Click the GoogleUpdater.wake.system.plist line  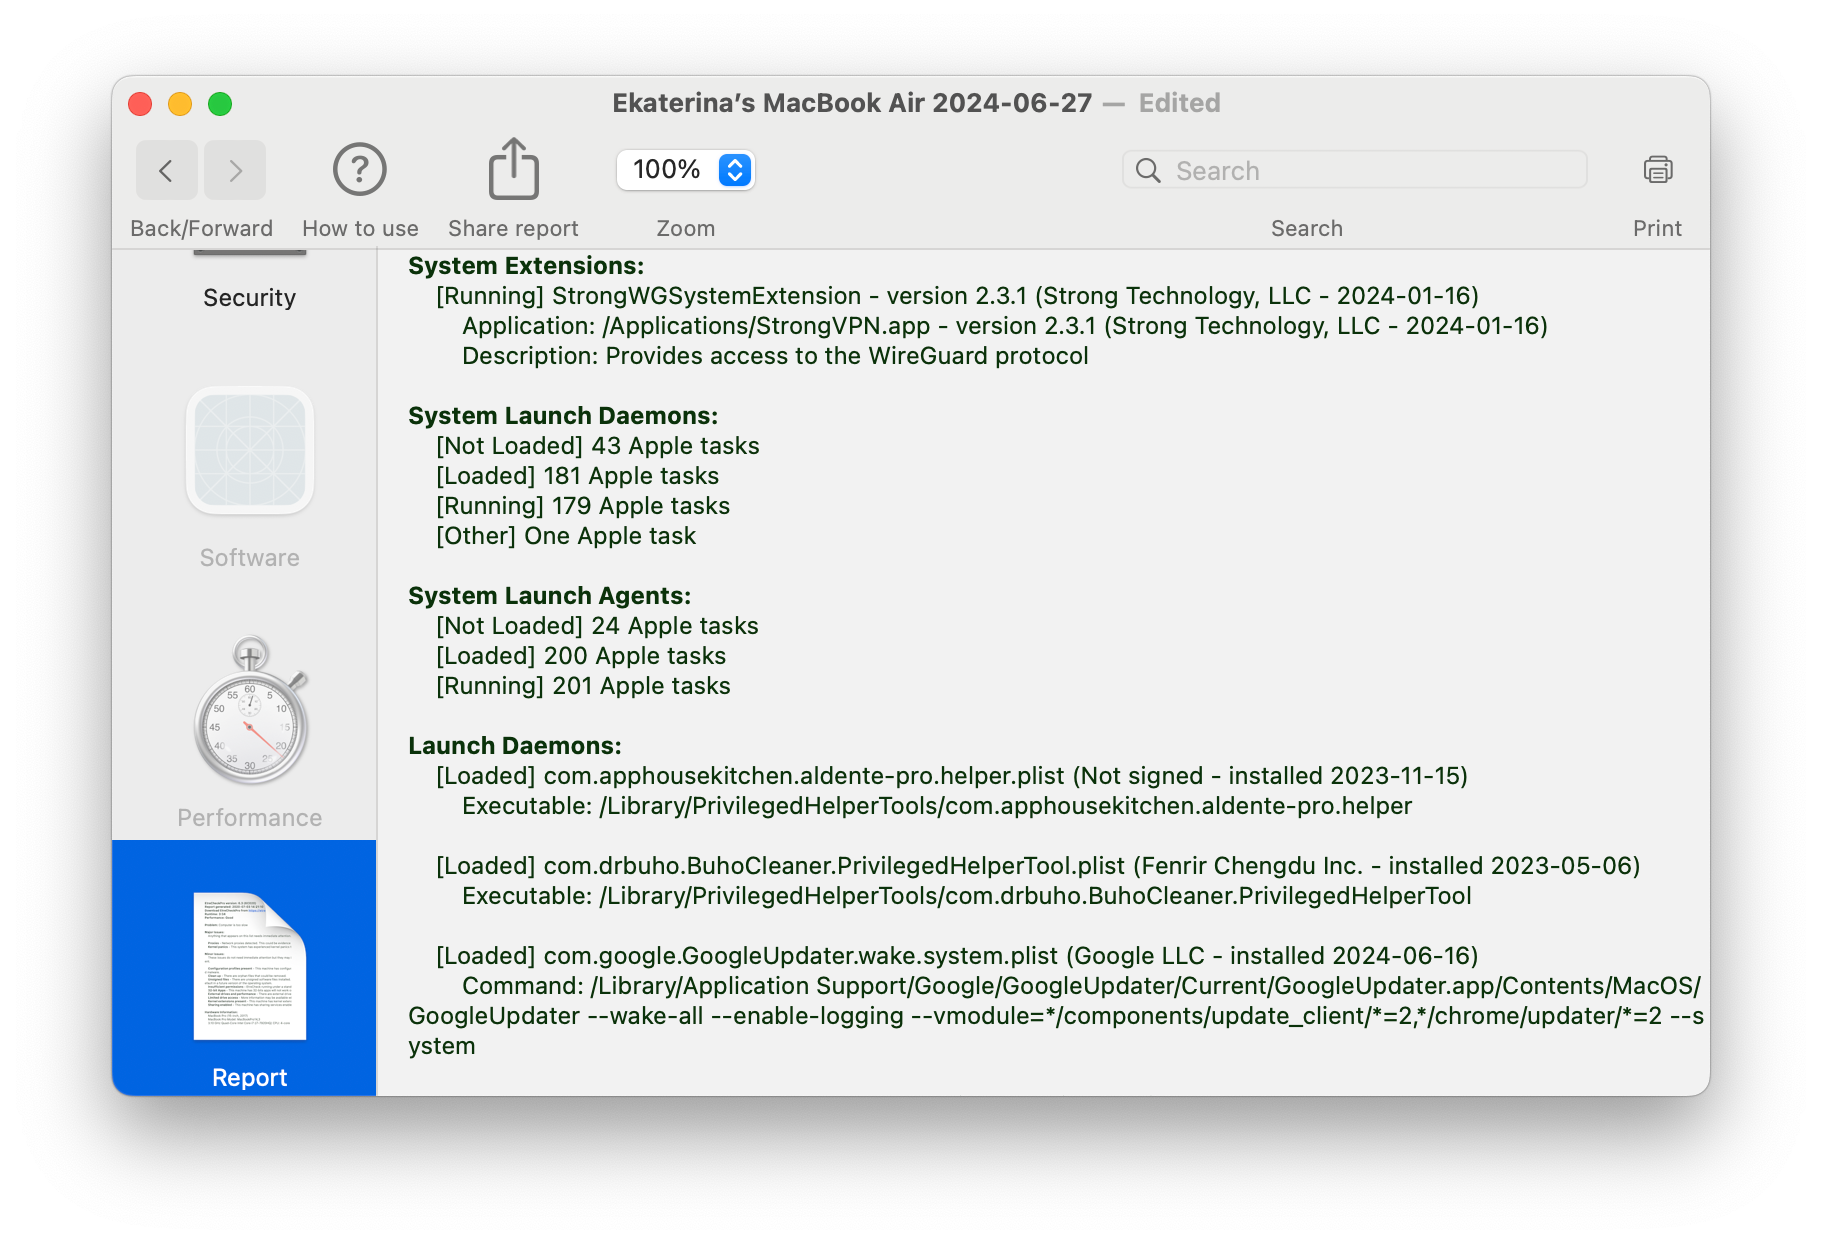point(957,956)
